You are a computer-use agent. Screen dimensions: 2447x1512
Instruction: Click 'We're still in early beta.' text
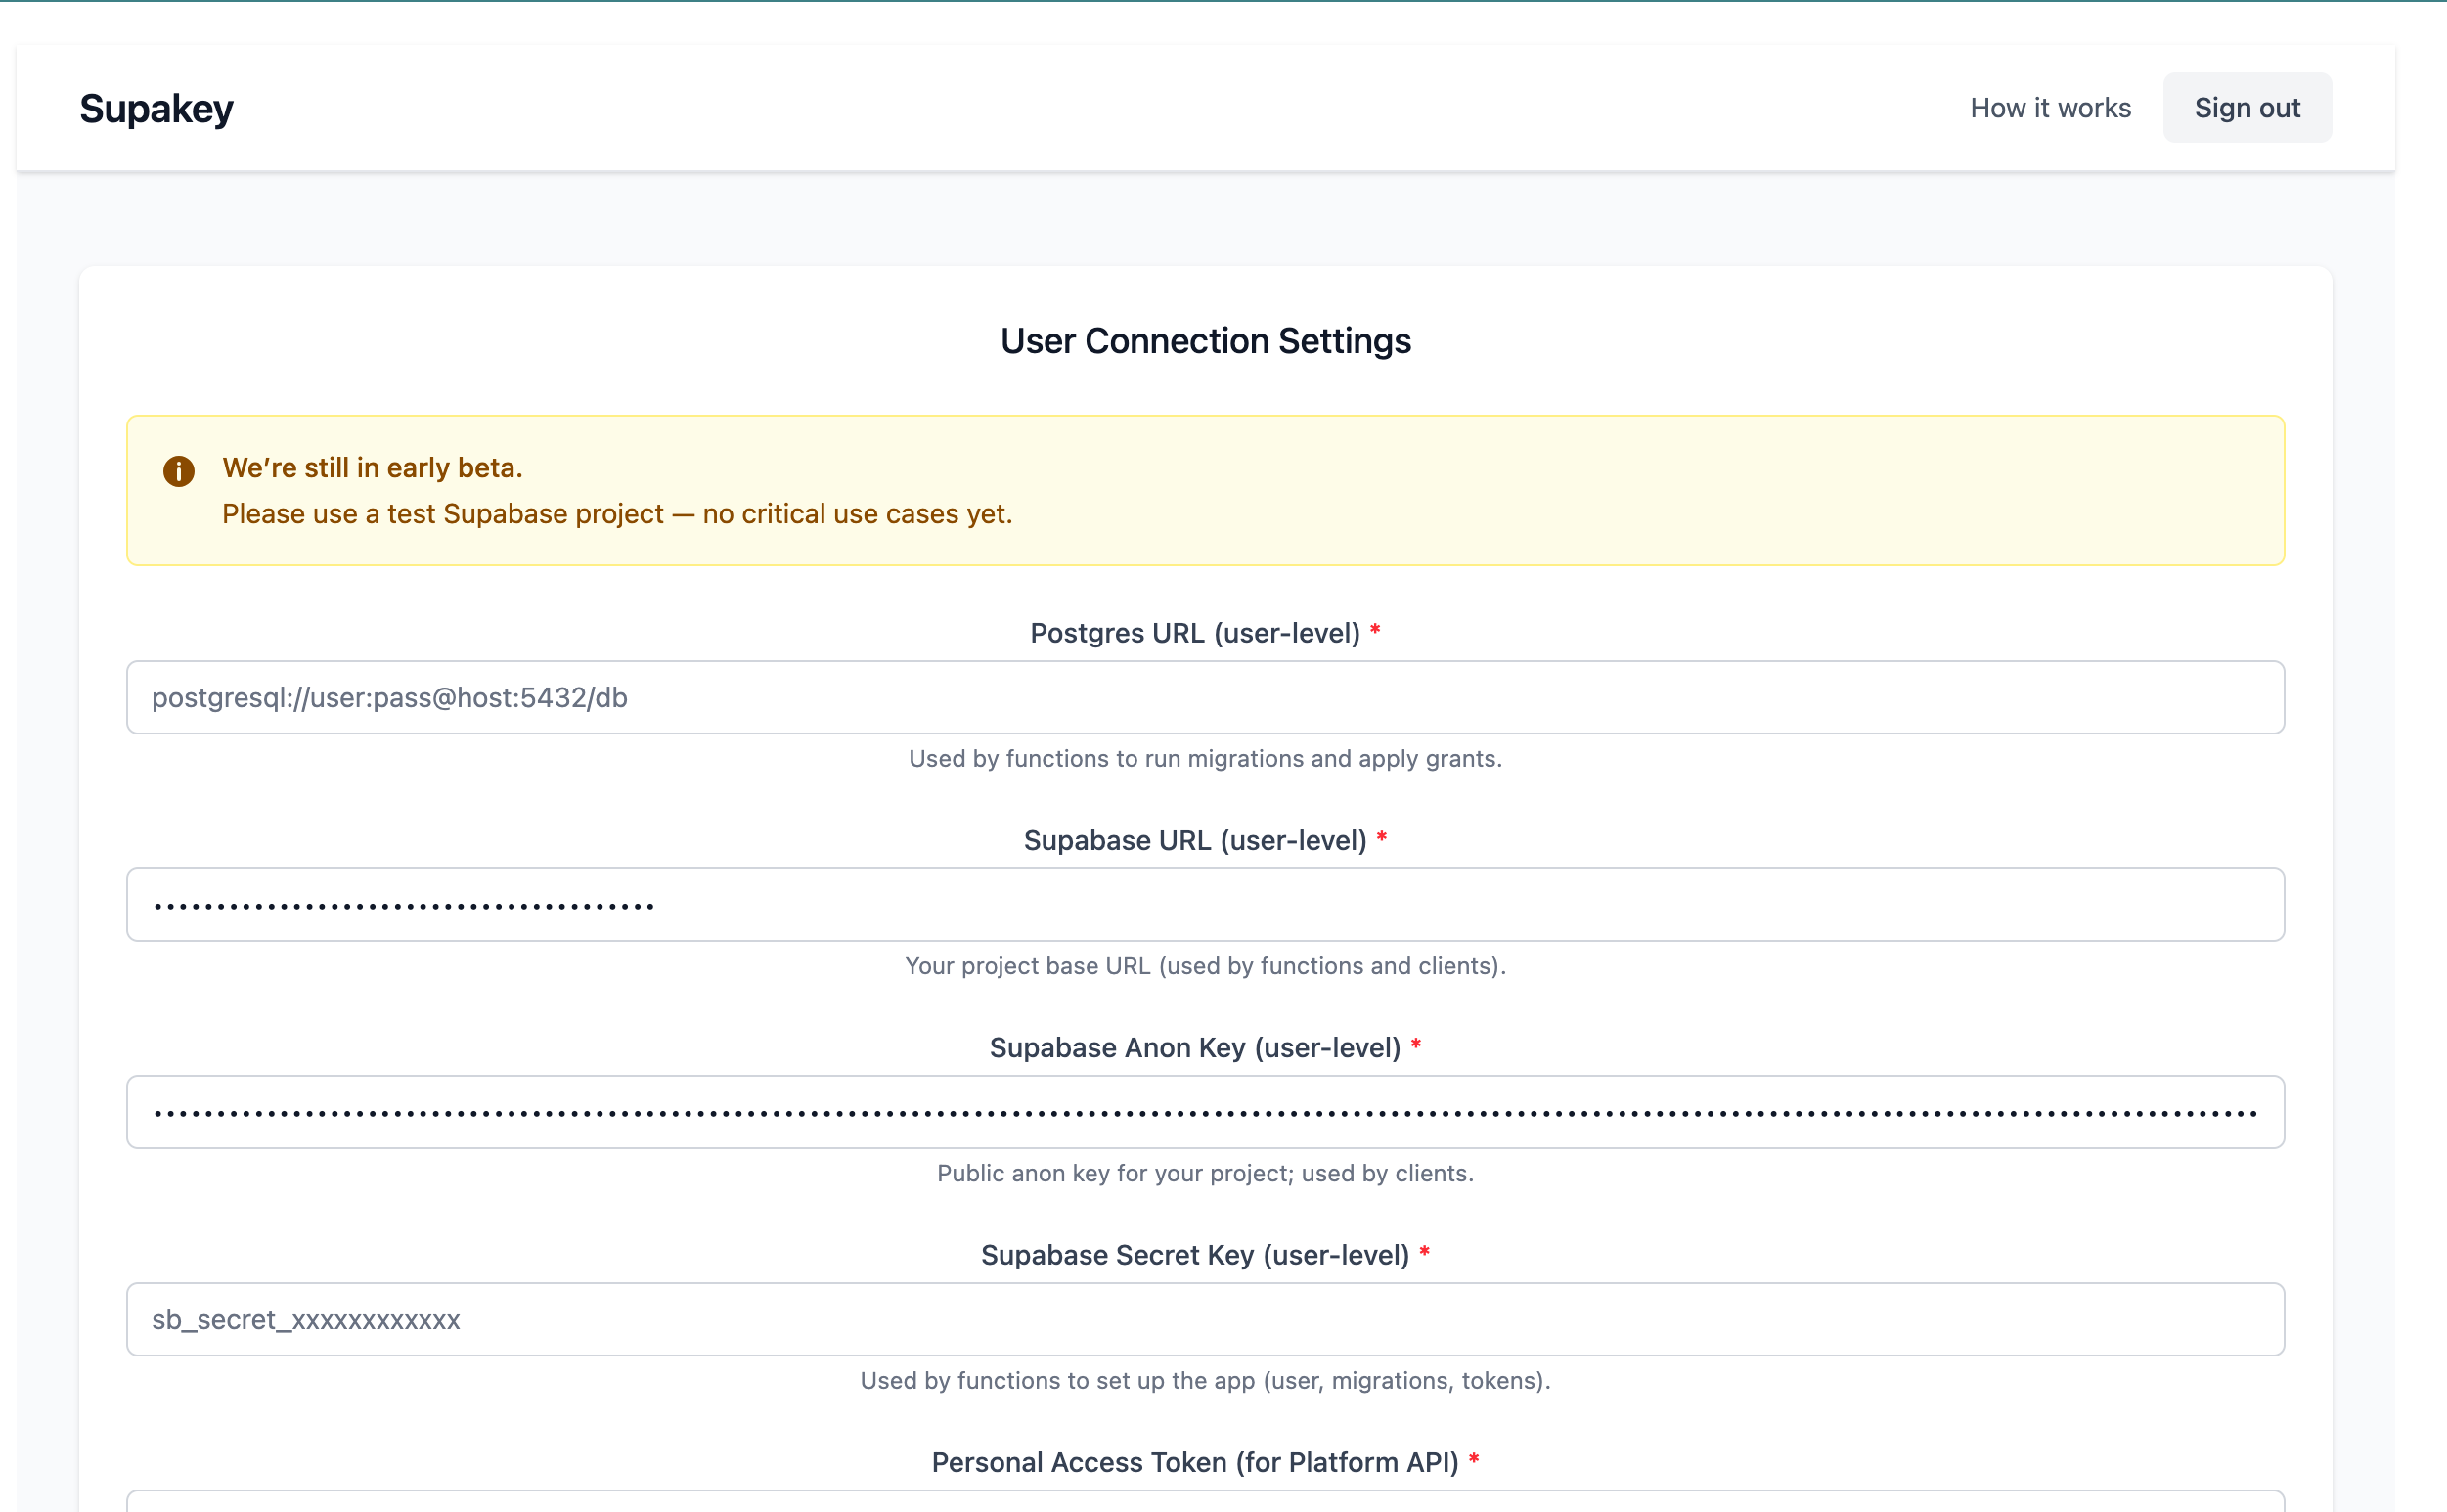click(x=372, y=468)
